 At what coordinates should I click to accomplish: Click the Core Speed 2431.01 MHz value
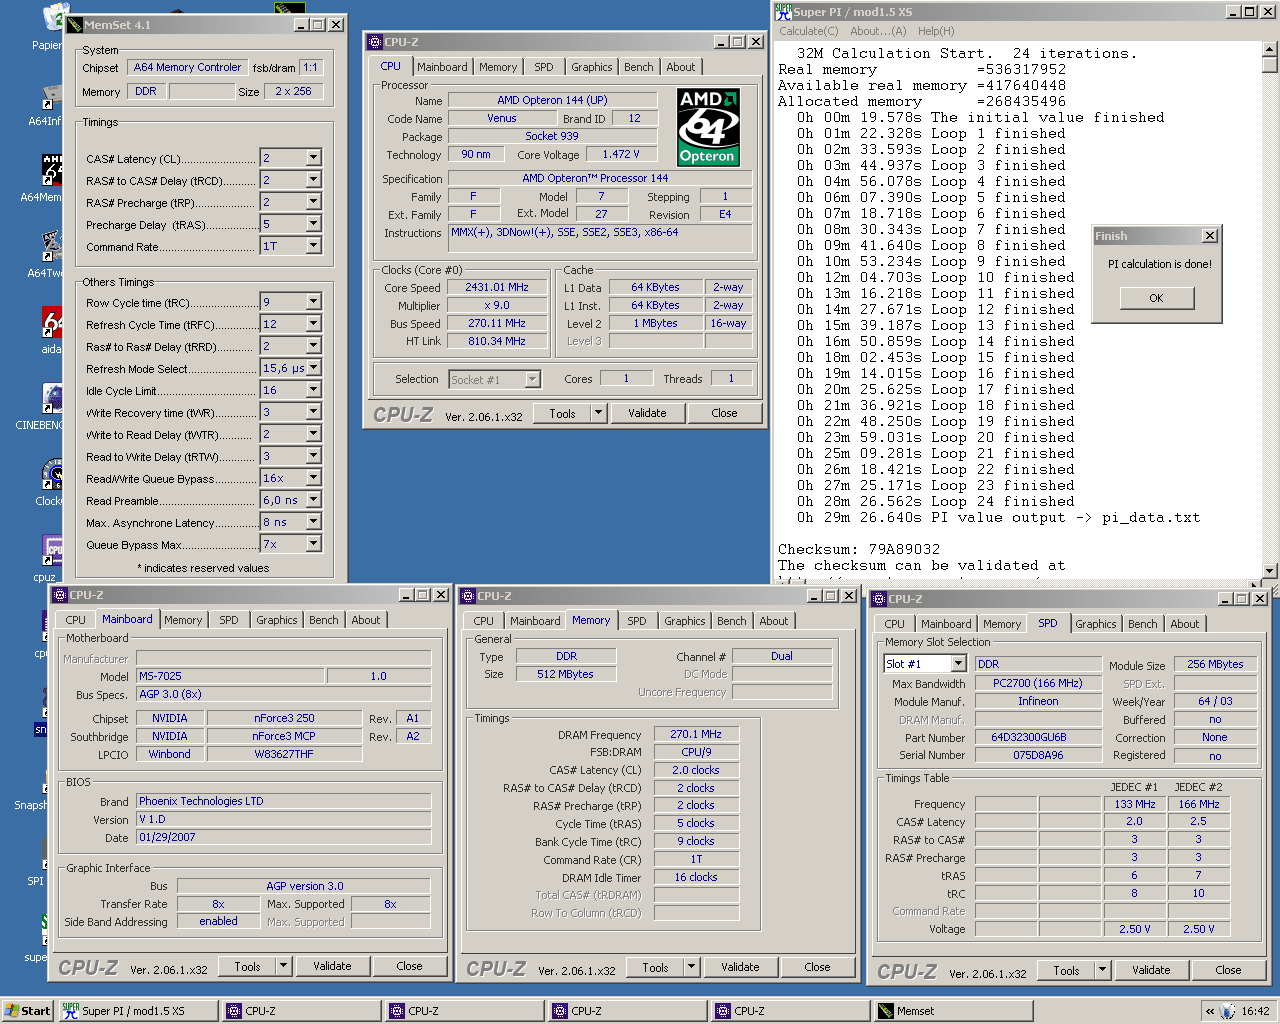pos(497,287)
